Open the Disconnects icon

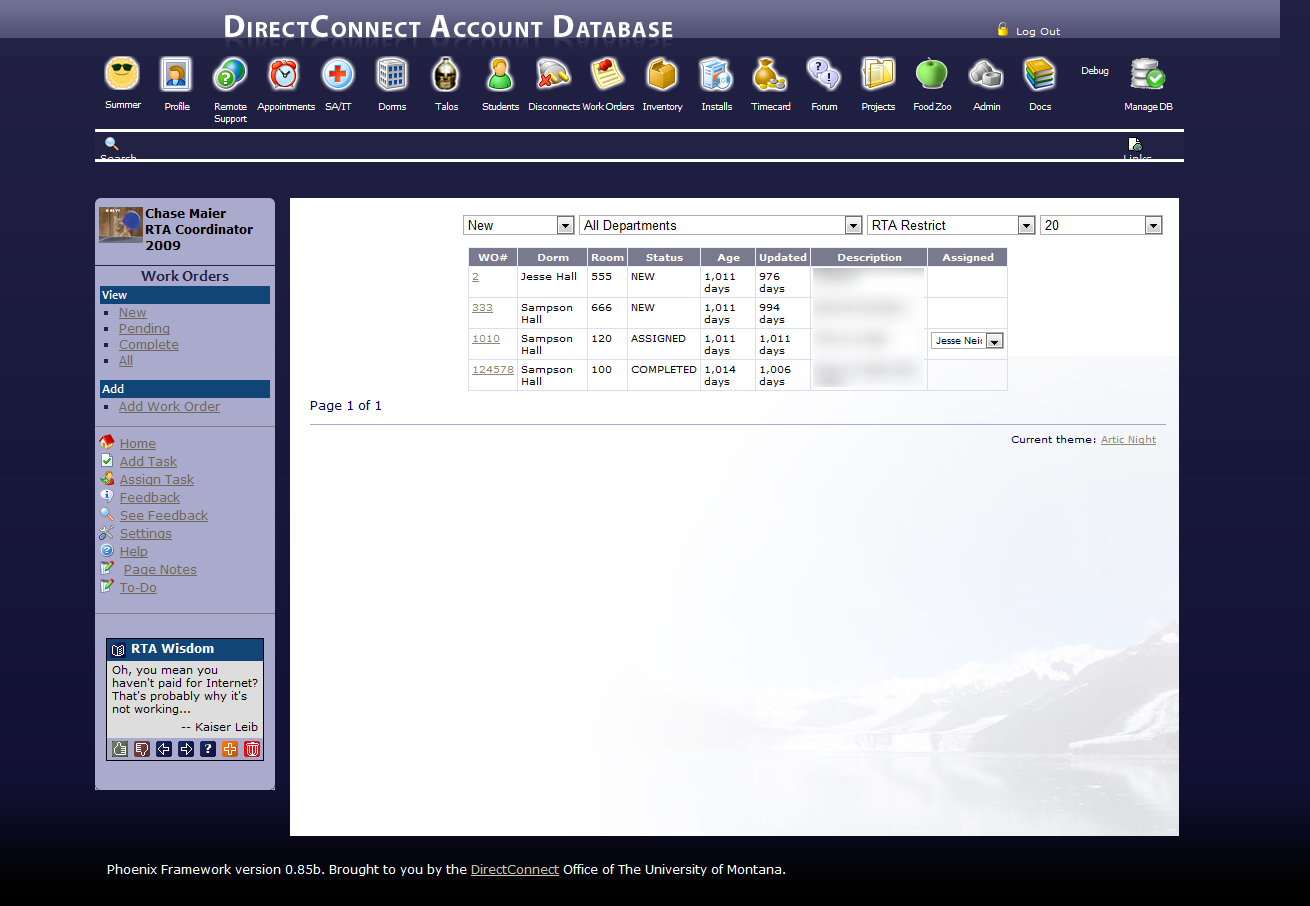click(x=554, y=74)
